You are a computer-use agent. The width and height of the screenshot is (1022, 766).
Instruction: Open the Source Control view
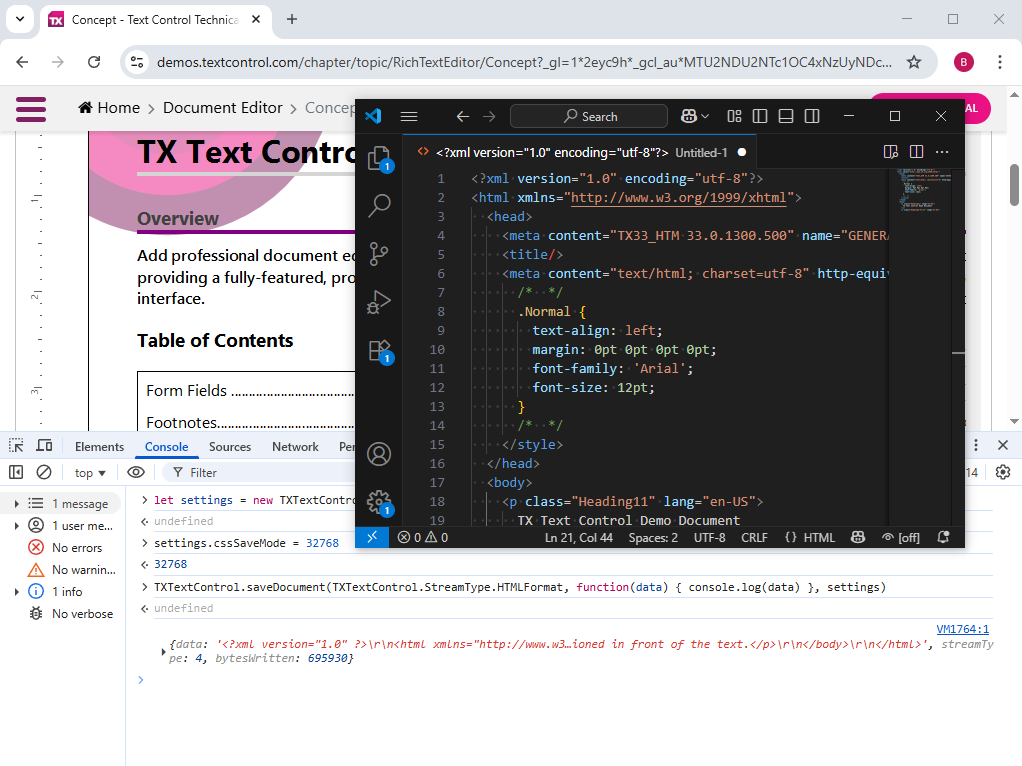379,253
